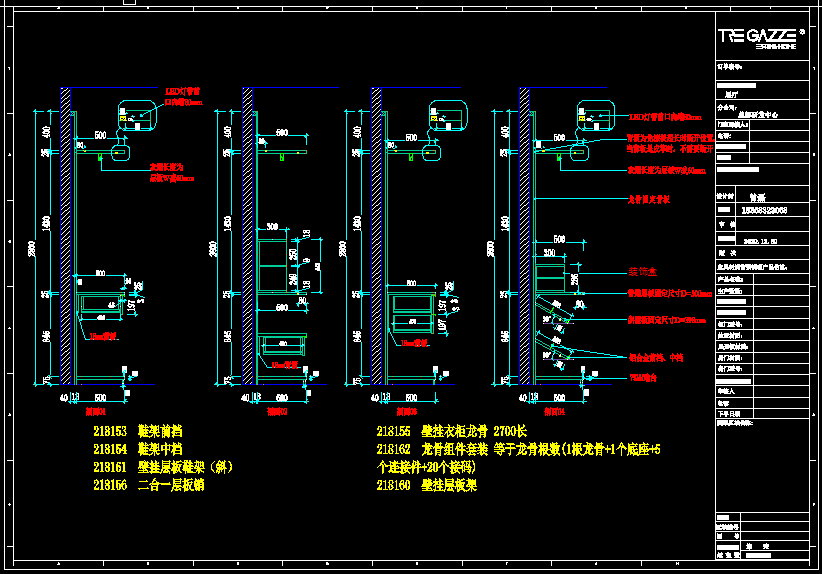
Task: Click the 鞋架前档 legend label
Action: pos(160,431)
